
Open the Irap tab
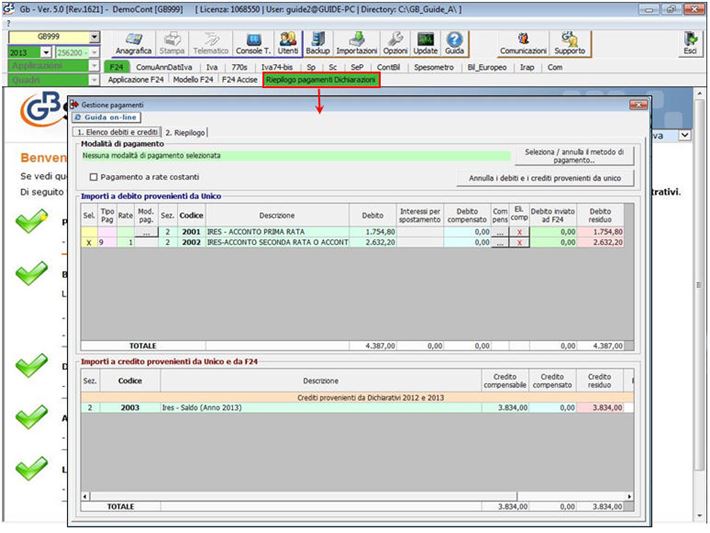527,67
